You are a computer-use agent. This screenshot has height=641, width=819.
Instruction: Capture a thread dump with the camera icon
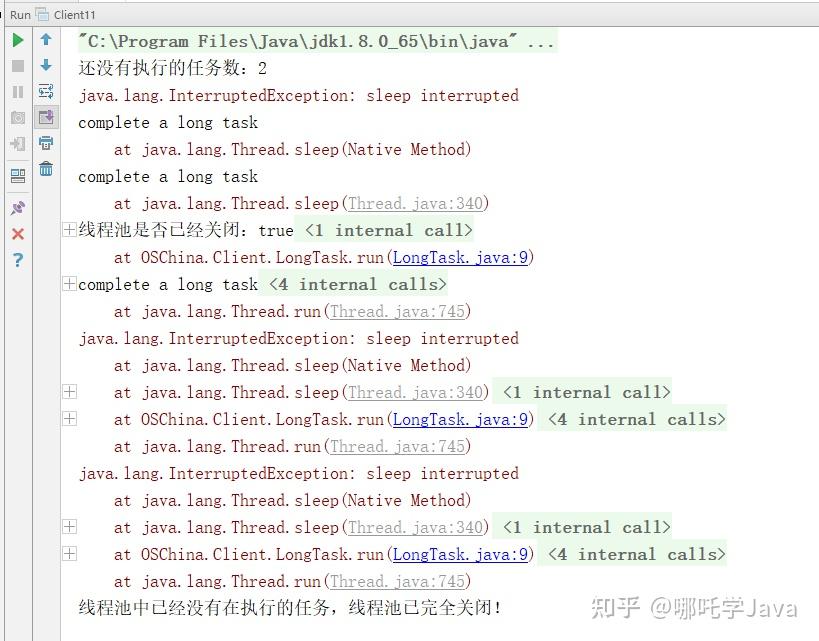pyautogui.click(x=15, y=117)
